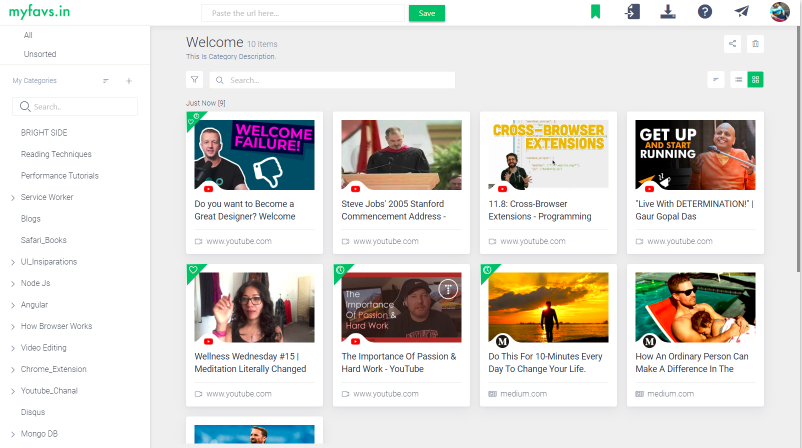Image resolution: width=802 pixels, height=448 pixels.
Task: Open Disqus category
Action: pos(33,412)
